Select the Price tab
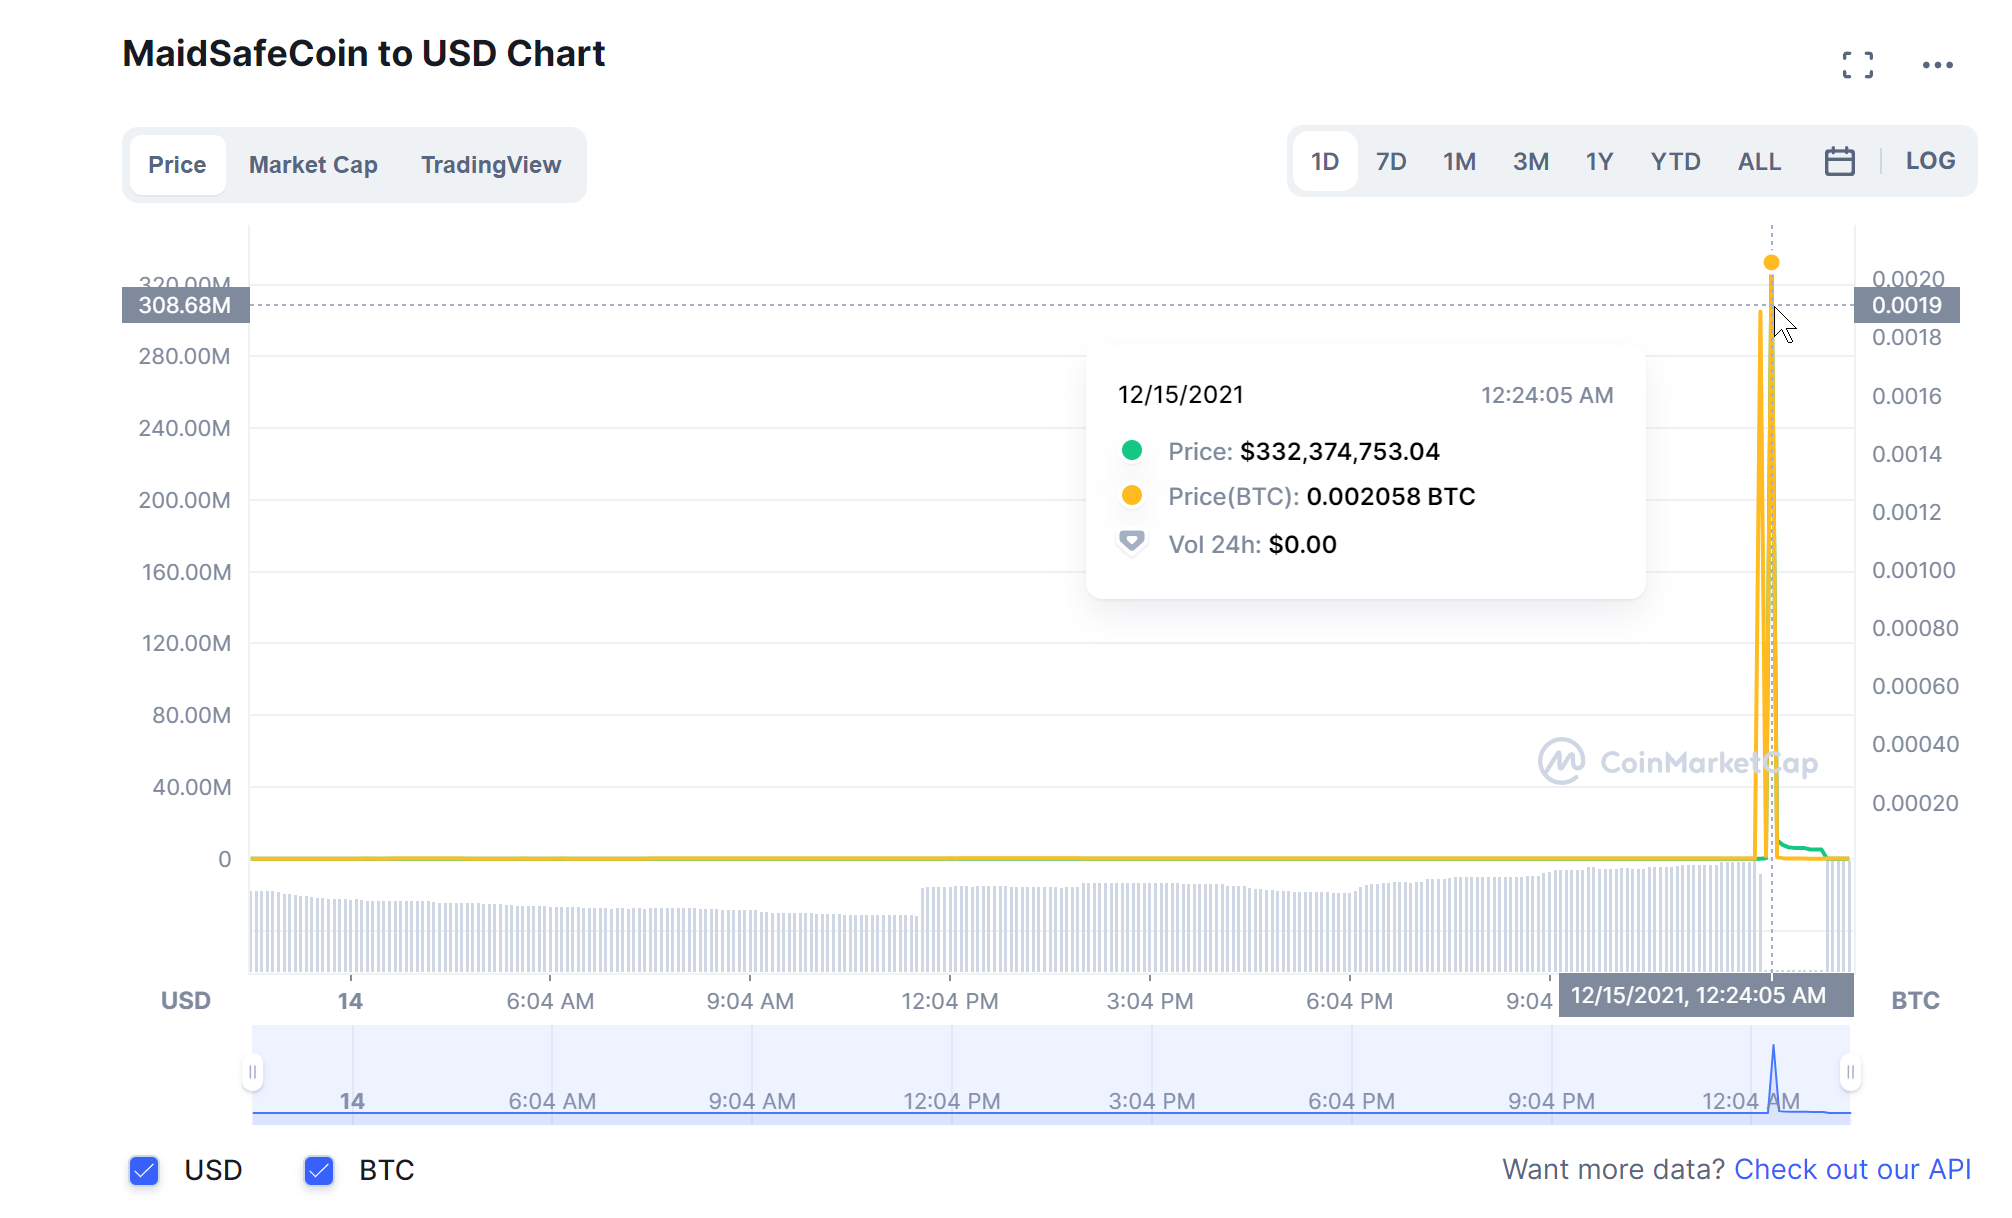This screenshot has width=2012, height=1218. point(177,165)
